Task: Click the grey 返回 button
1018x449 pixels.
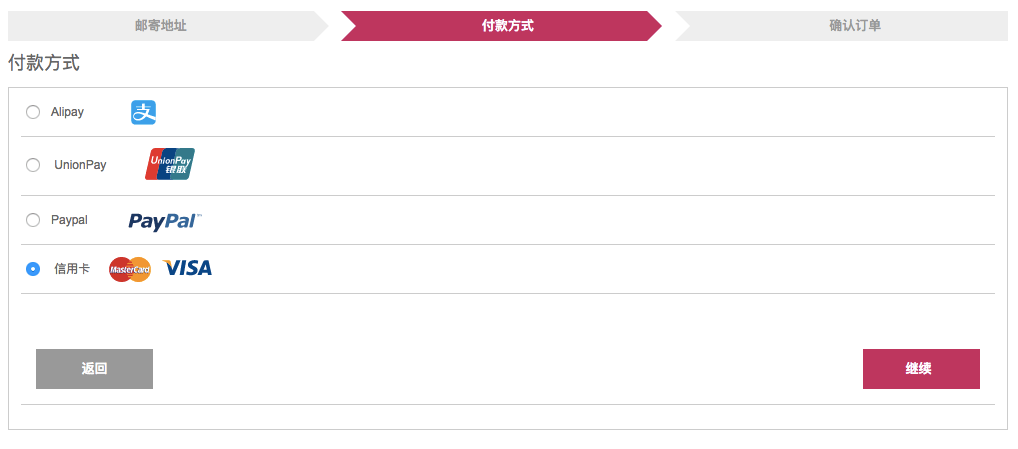Action: (94, 369)
